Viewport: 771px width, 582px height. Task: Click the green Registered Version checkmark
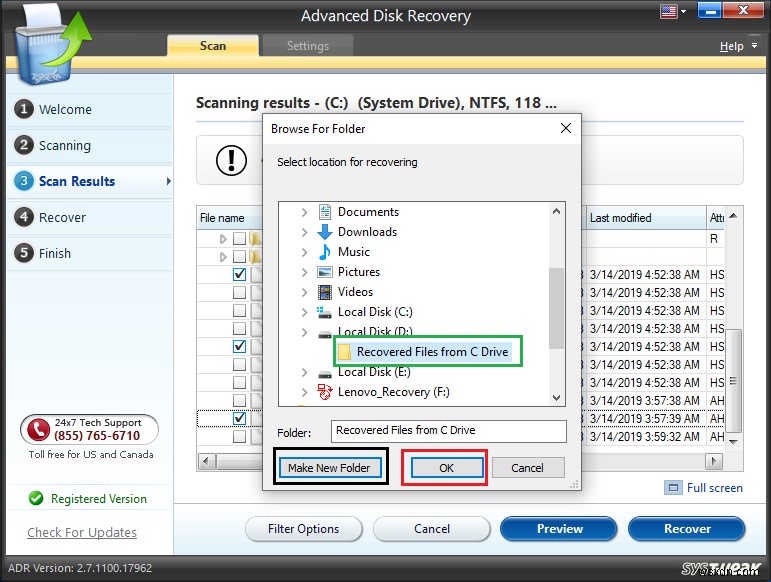point(36,498)
